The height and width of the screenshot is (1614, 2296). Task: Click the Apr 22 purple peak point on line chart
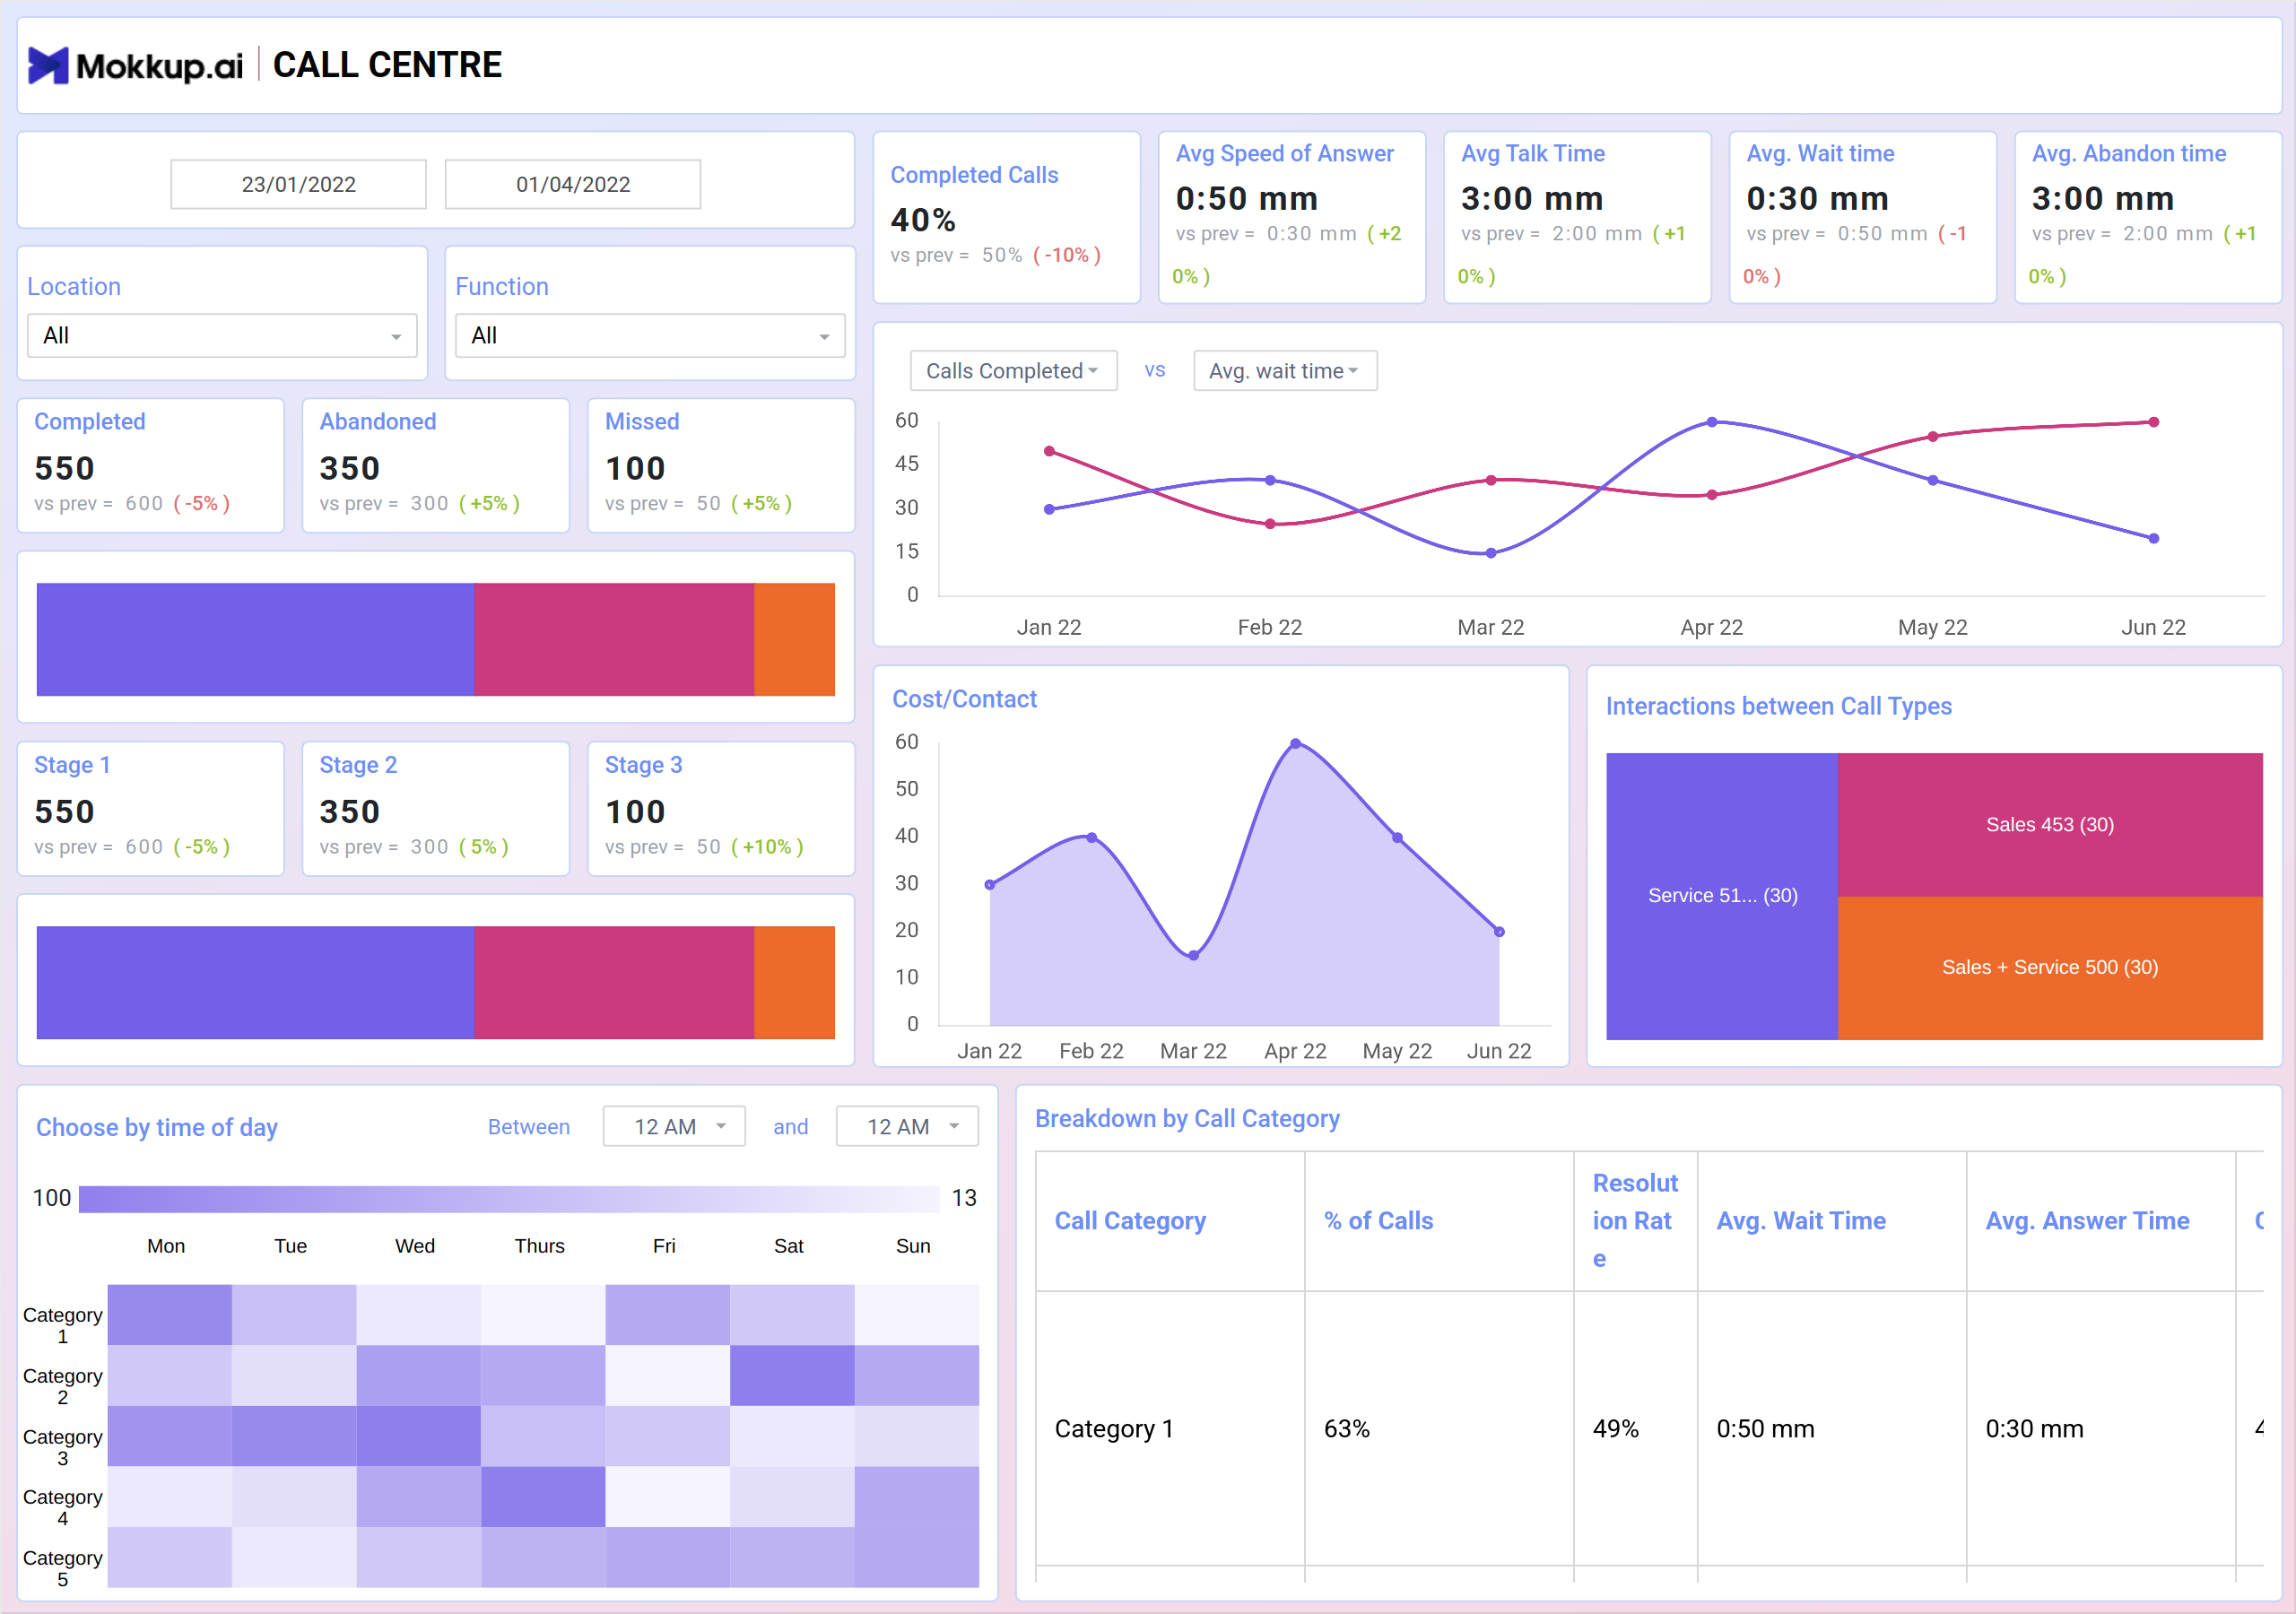(1712, 422)
